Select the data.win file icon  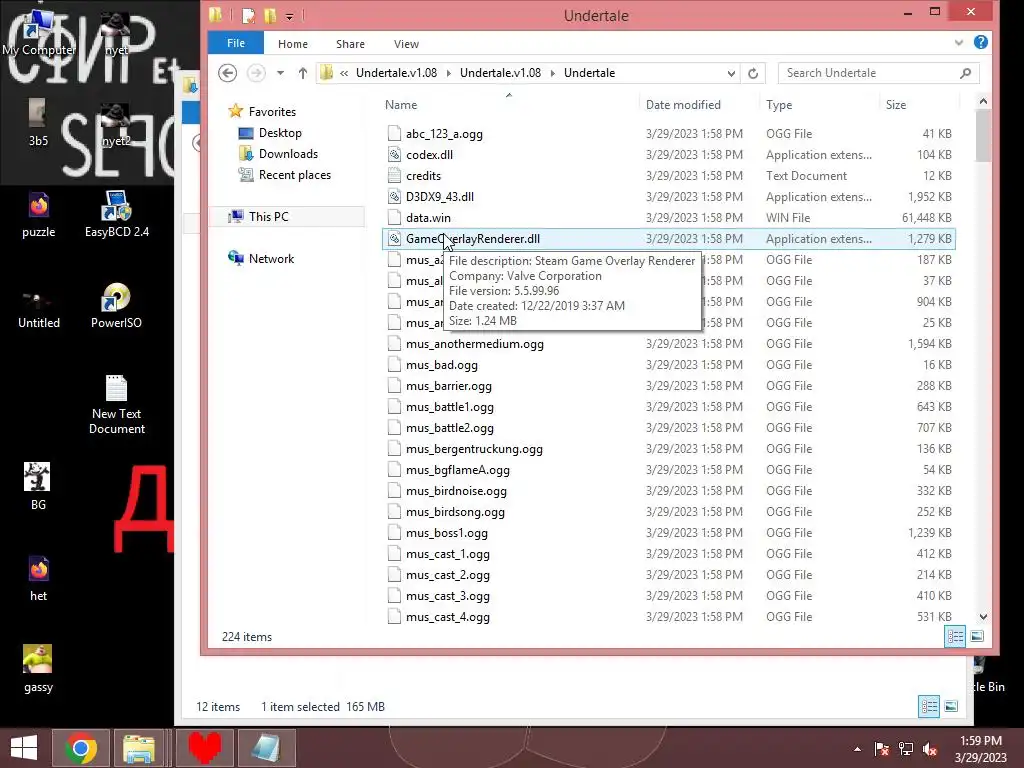(394, 217)
